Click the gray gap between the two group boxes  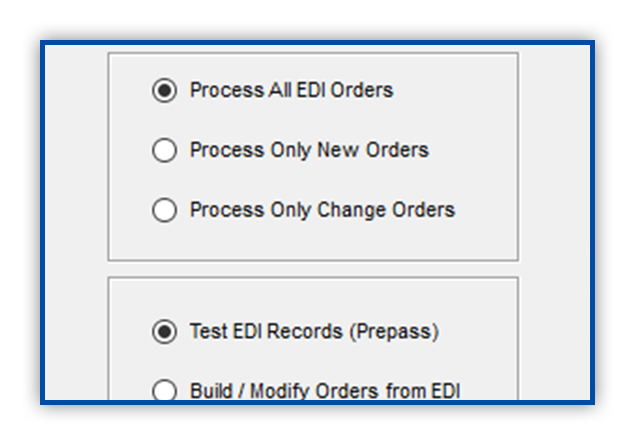click(x=313, y=269)
